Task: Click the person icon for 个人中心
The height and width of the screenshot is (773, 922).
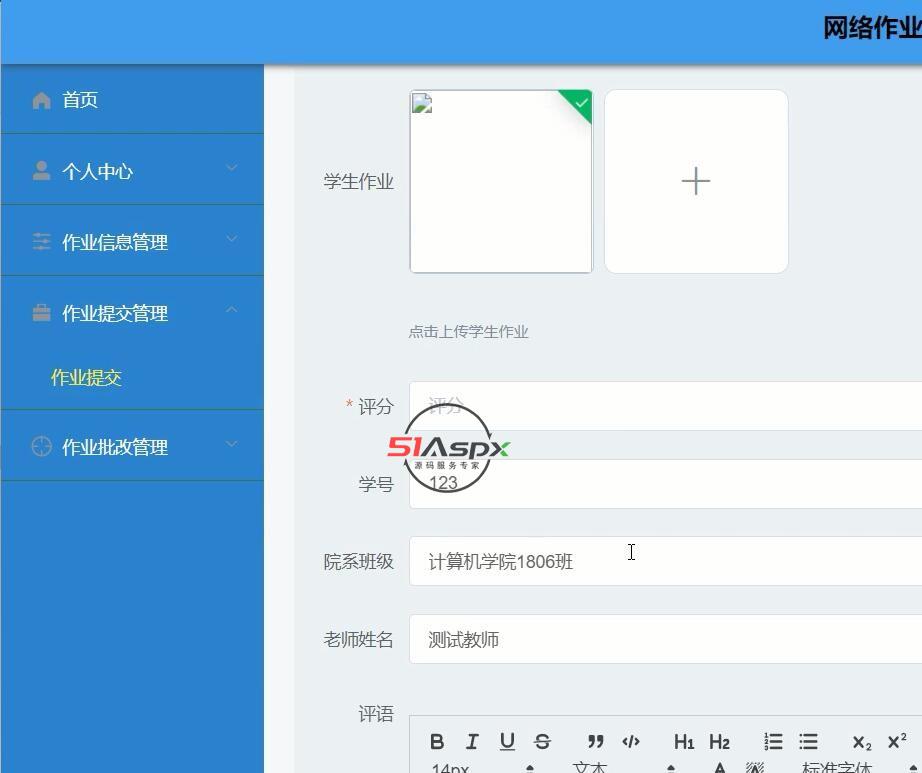Action: tap(41, 171)
